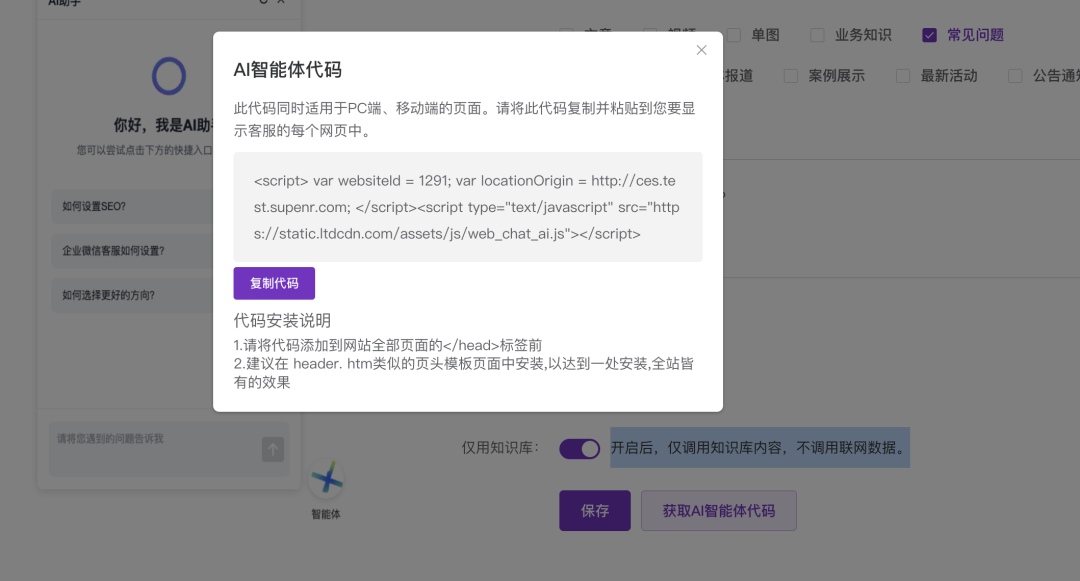Check the 业务知识 checkbox
This screenshot has height=581, width=1080.
click(x=817, y=35)
